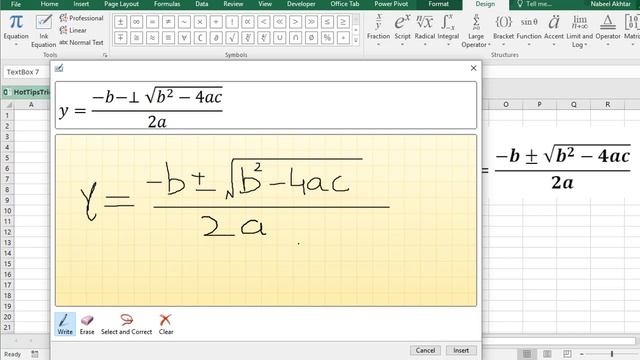This screenshot has height=360, width=640.
Task: Open the Operator structures dropdown
Action: pyautogui.click(x=608, y=30)
